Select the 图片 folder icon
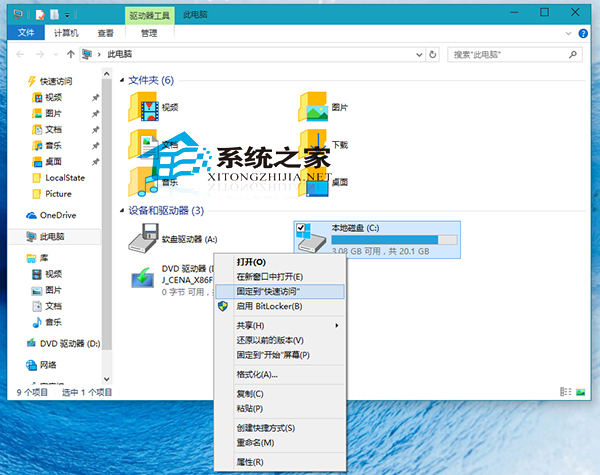 314,107
